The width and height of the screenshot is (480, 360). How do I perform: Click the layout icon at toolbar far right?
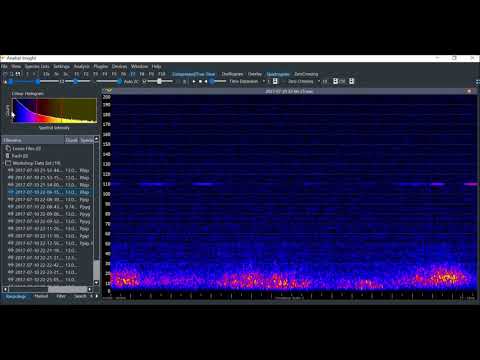coord(478,81)
